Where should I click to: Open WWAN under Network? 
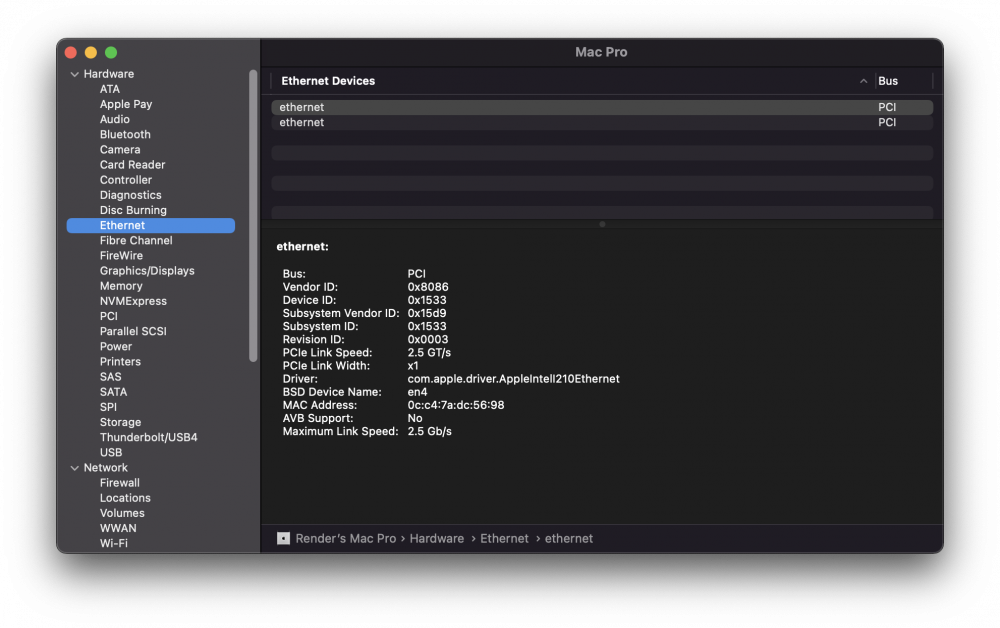118,529
